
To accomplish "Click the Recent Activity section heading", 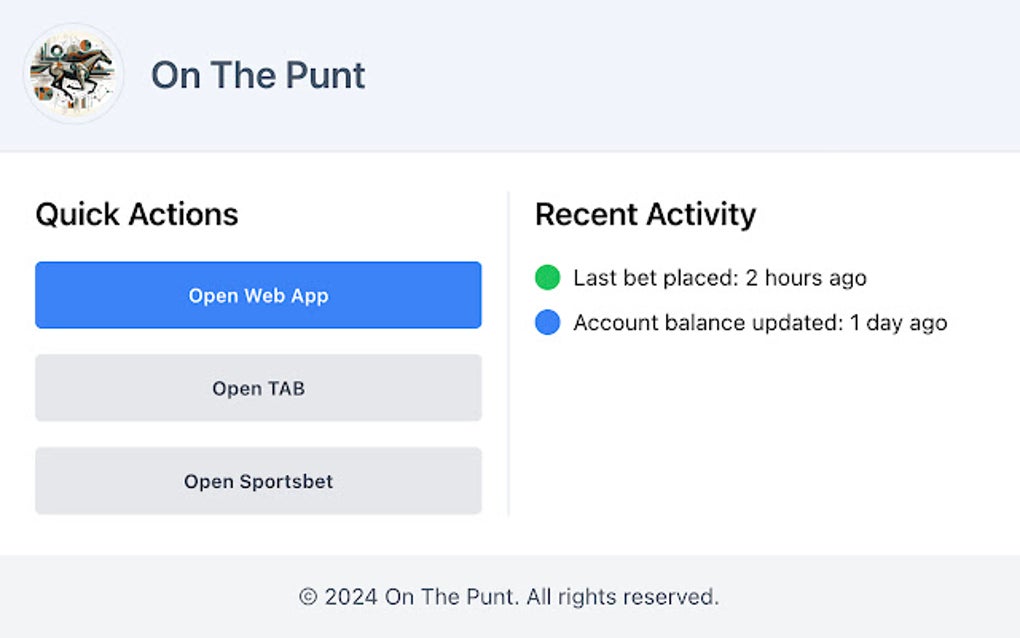I will click(645, 214).
